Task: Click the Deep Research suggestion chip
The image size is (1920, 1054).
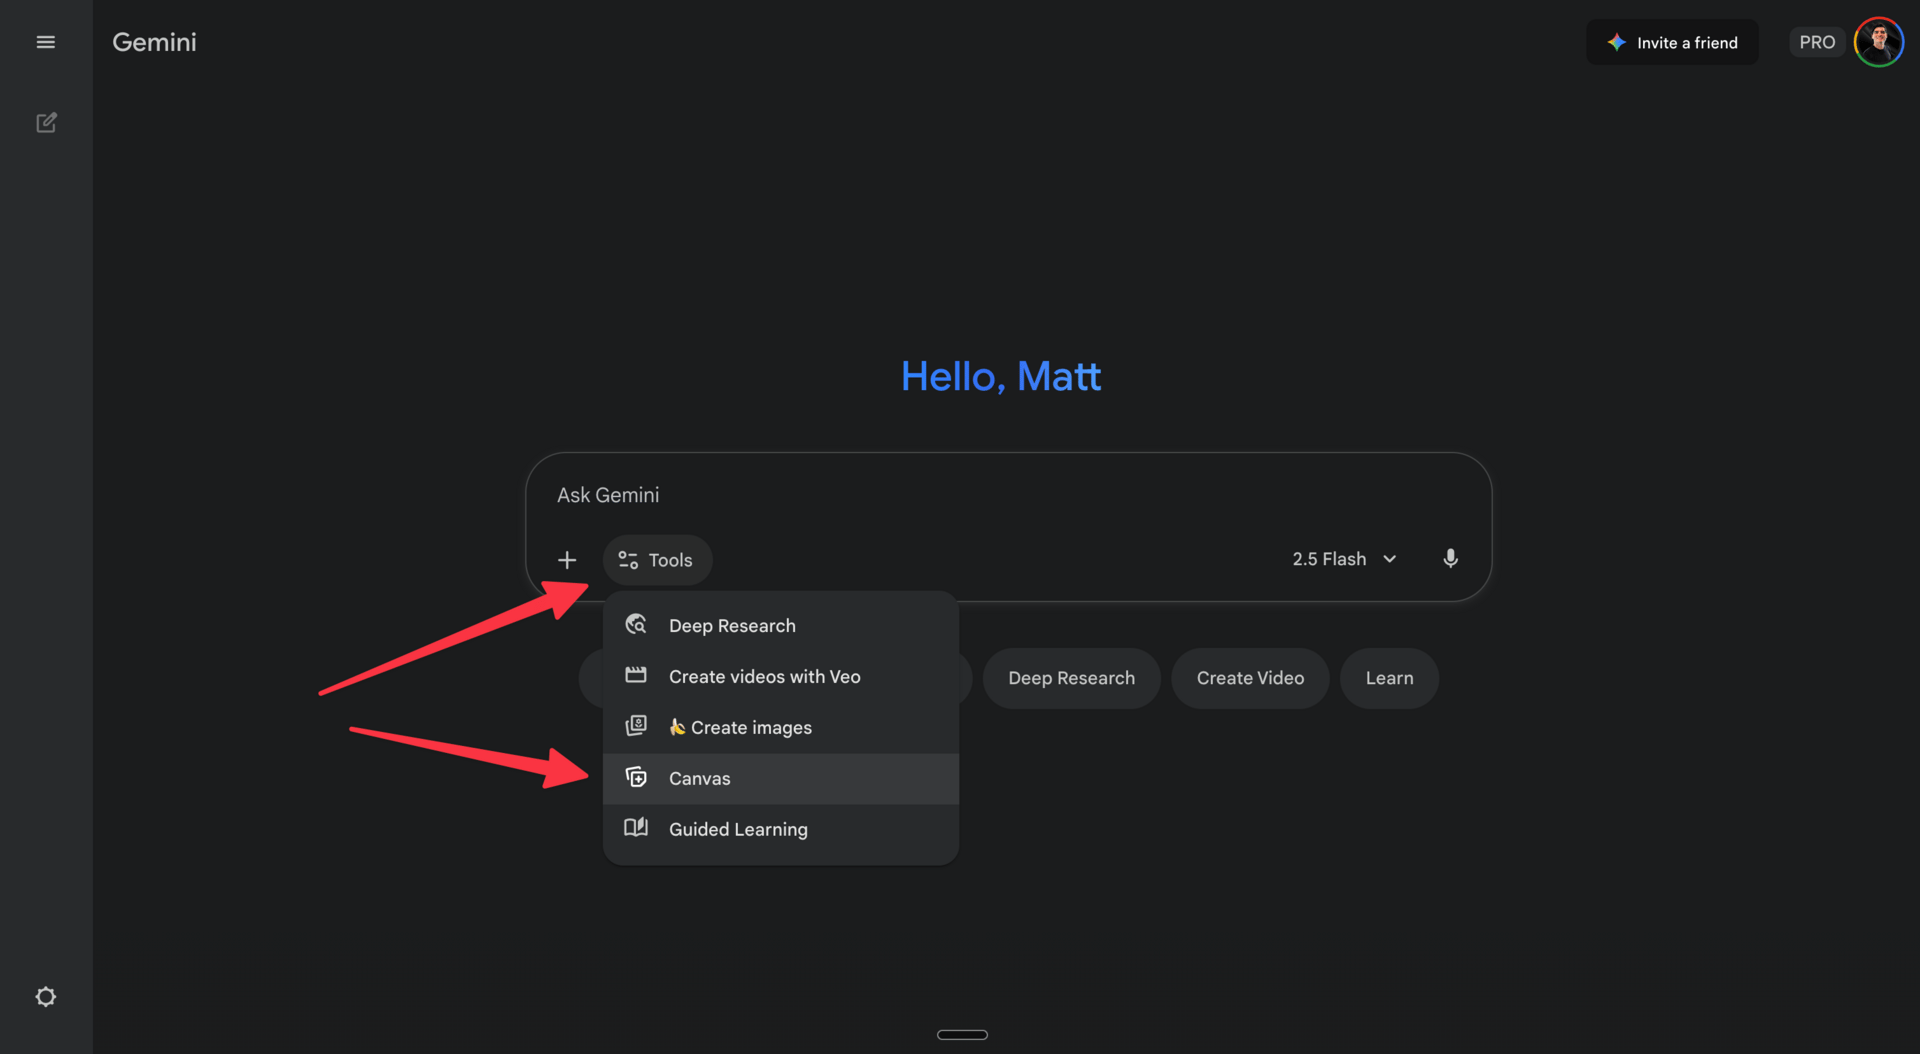Action: click(x=1071, y=678)
